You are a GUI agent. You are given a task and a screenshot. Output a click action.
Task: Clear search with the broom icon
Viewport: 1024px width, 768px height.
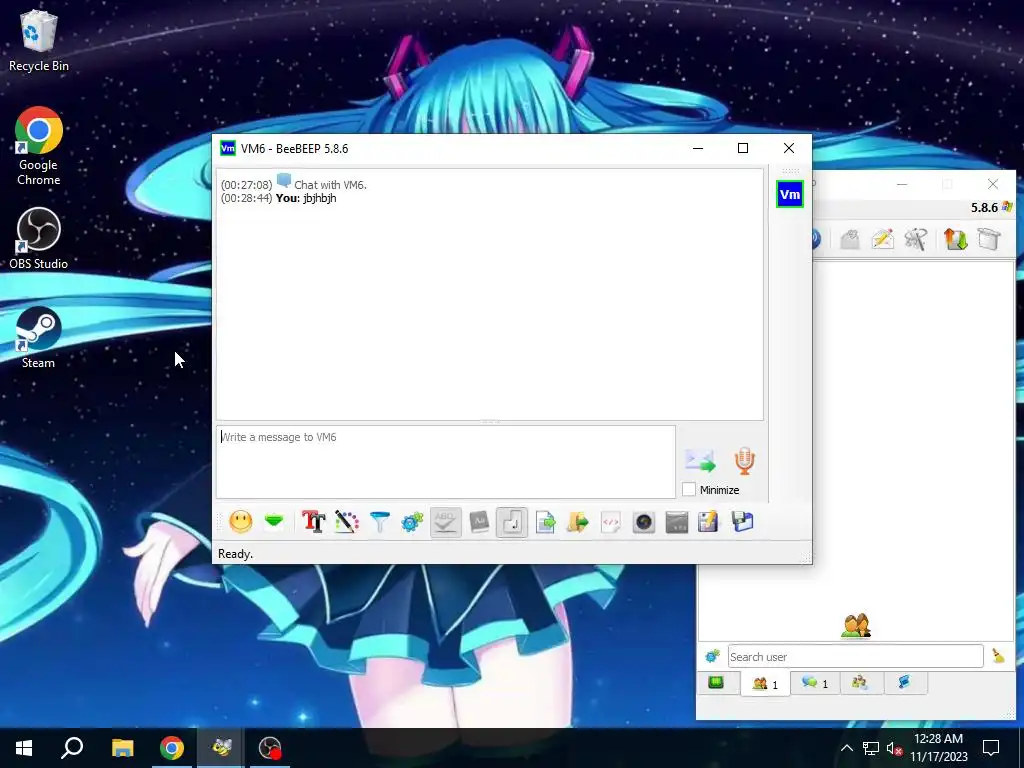point(999,656)
